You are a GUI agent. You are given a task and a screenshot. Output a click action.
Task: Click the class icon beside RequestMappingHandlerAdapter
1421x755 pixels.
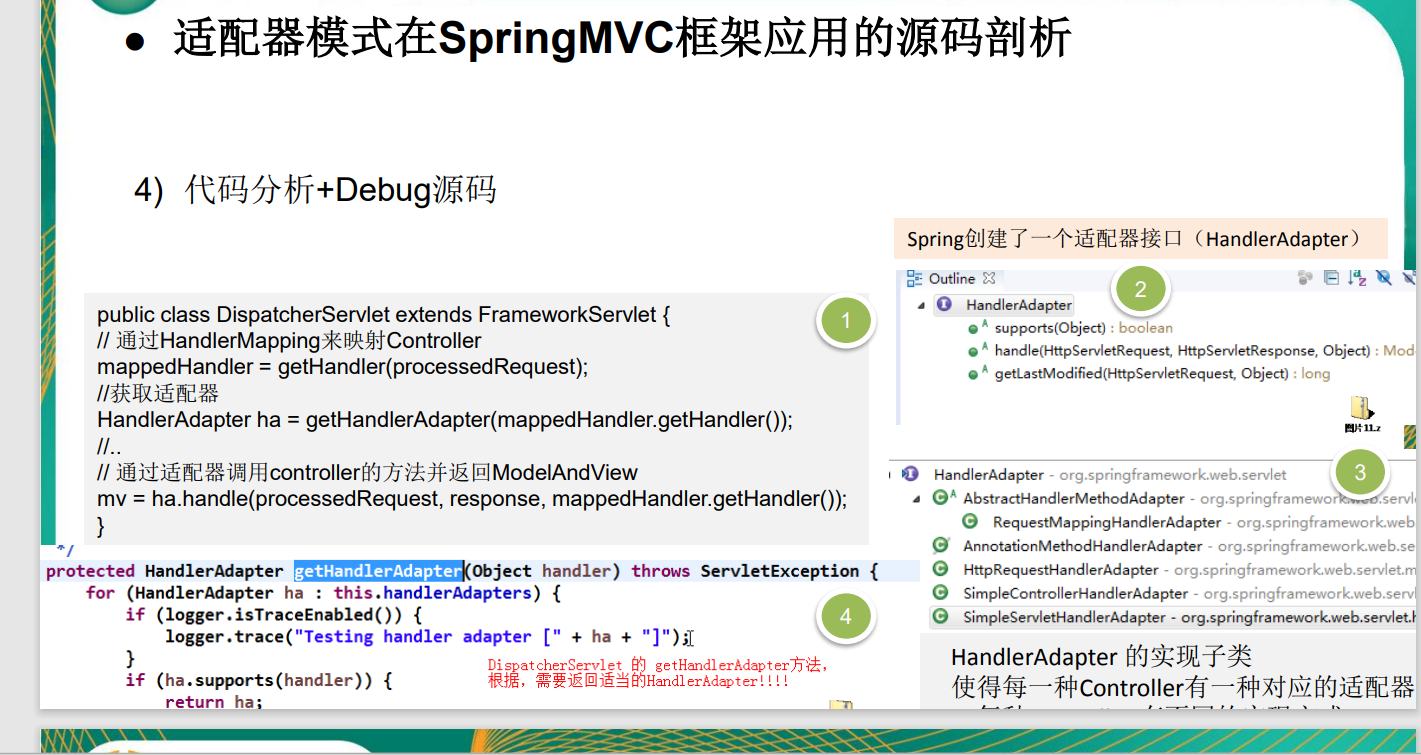[x=969, y=522]
